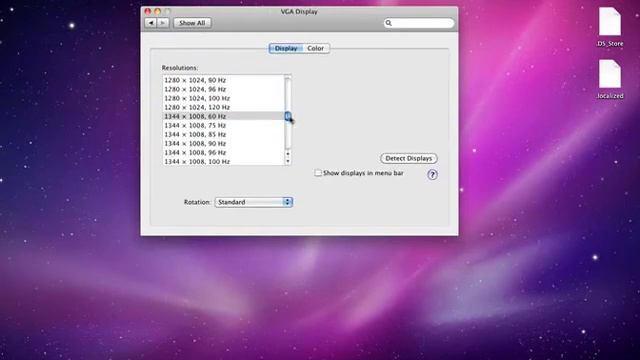
Task: Select 1344 × 1008, 90 Hz resolution
Action: 224,144
